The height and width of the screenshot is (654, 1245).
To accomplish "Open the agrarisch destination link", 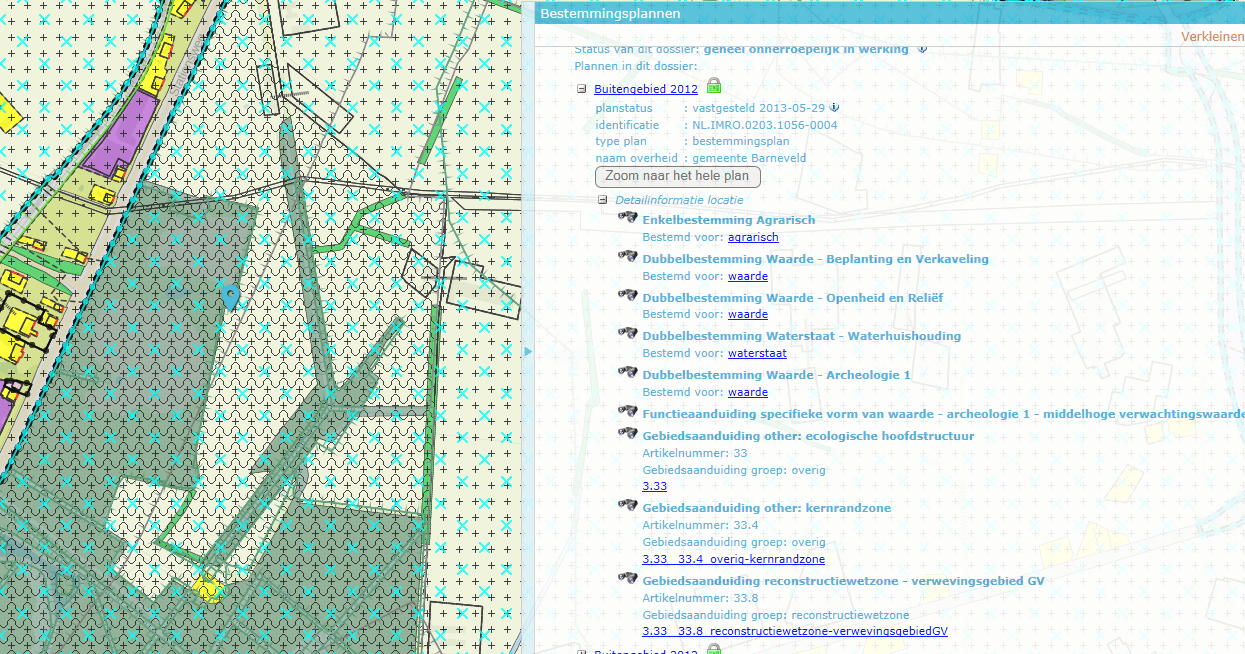I will pyautogui.click(x=753, y=237).
